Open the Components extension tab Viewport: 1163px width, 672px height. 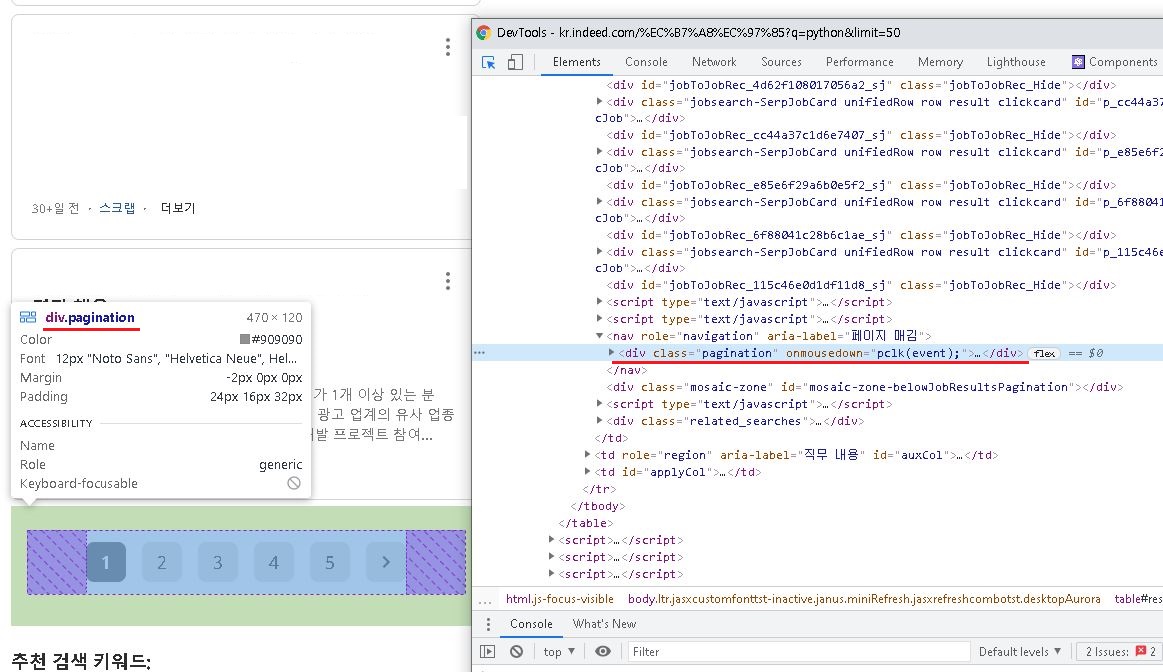(x=1114, y=62)
